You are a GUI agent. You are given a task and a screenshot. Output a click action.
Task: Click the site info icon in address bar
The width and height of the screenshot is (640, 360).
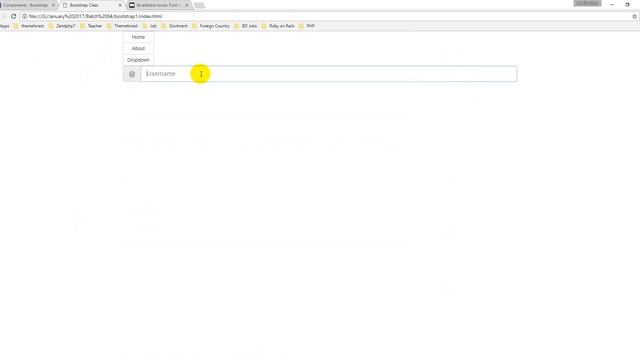24,16
